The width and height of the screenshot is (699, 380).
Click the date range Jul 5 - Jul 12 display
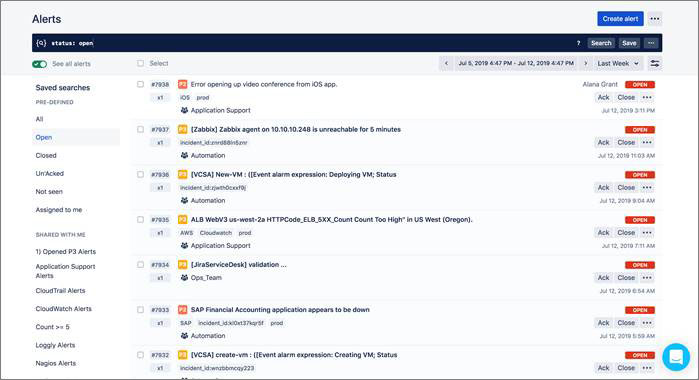(516, 64)
